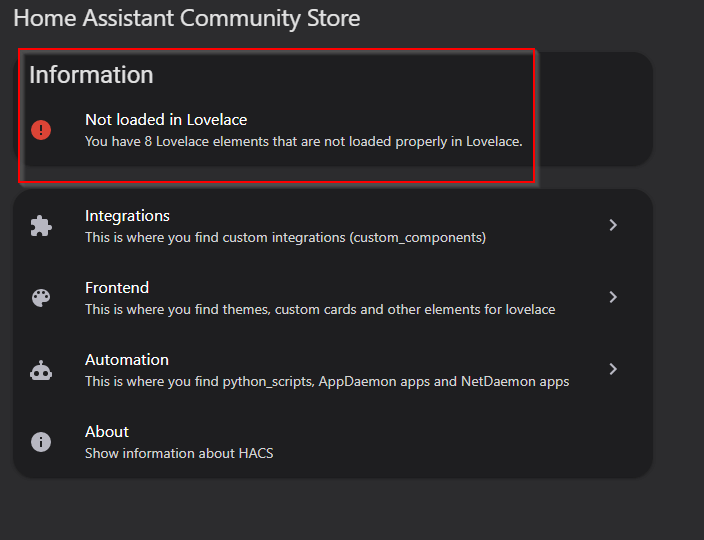This screenshot has width=704, height=540.
Task: Open the Frontend section
Action: click(x=333, y=298)
